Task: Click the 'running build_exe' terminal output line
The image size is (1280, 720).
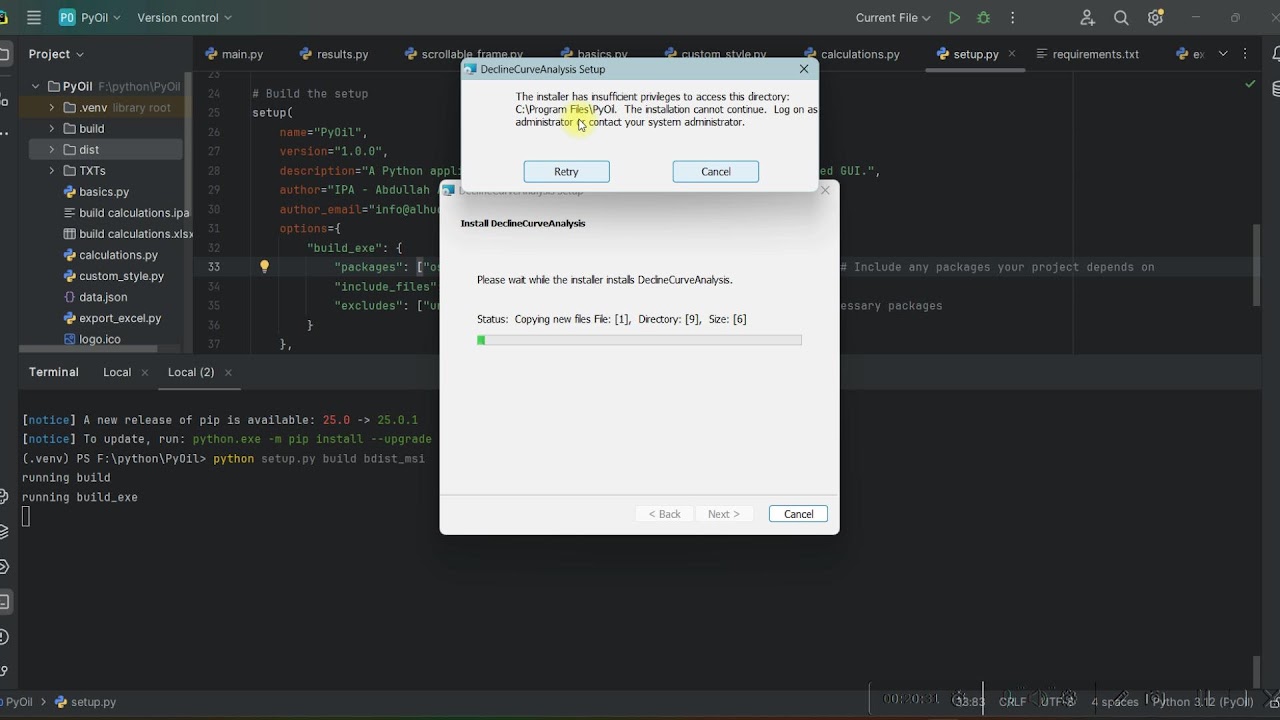Action: point(80,497)
